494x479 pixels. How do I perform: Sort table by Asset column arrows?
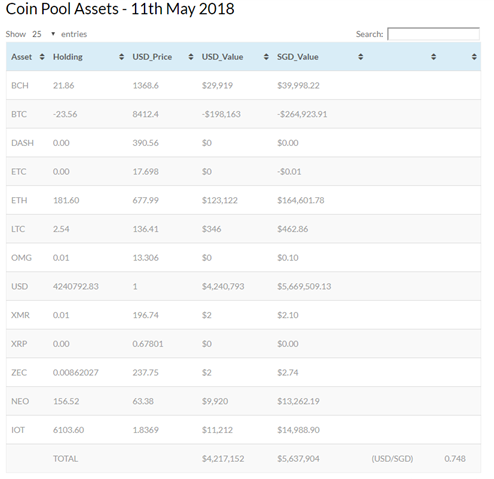click(x=42, y=57)
